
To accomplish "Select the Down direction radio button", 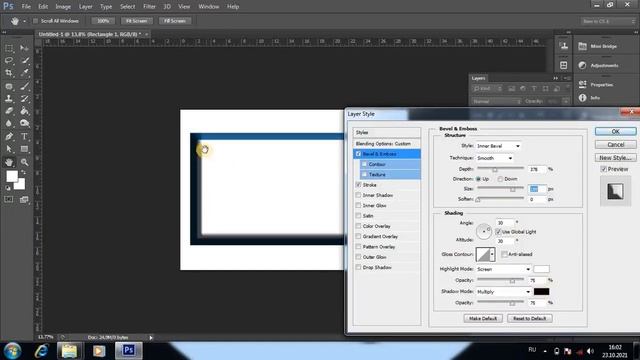I will 500,179.
